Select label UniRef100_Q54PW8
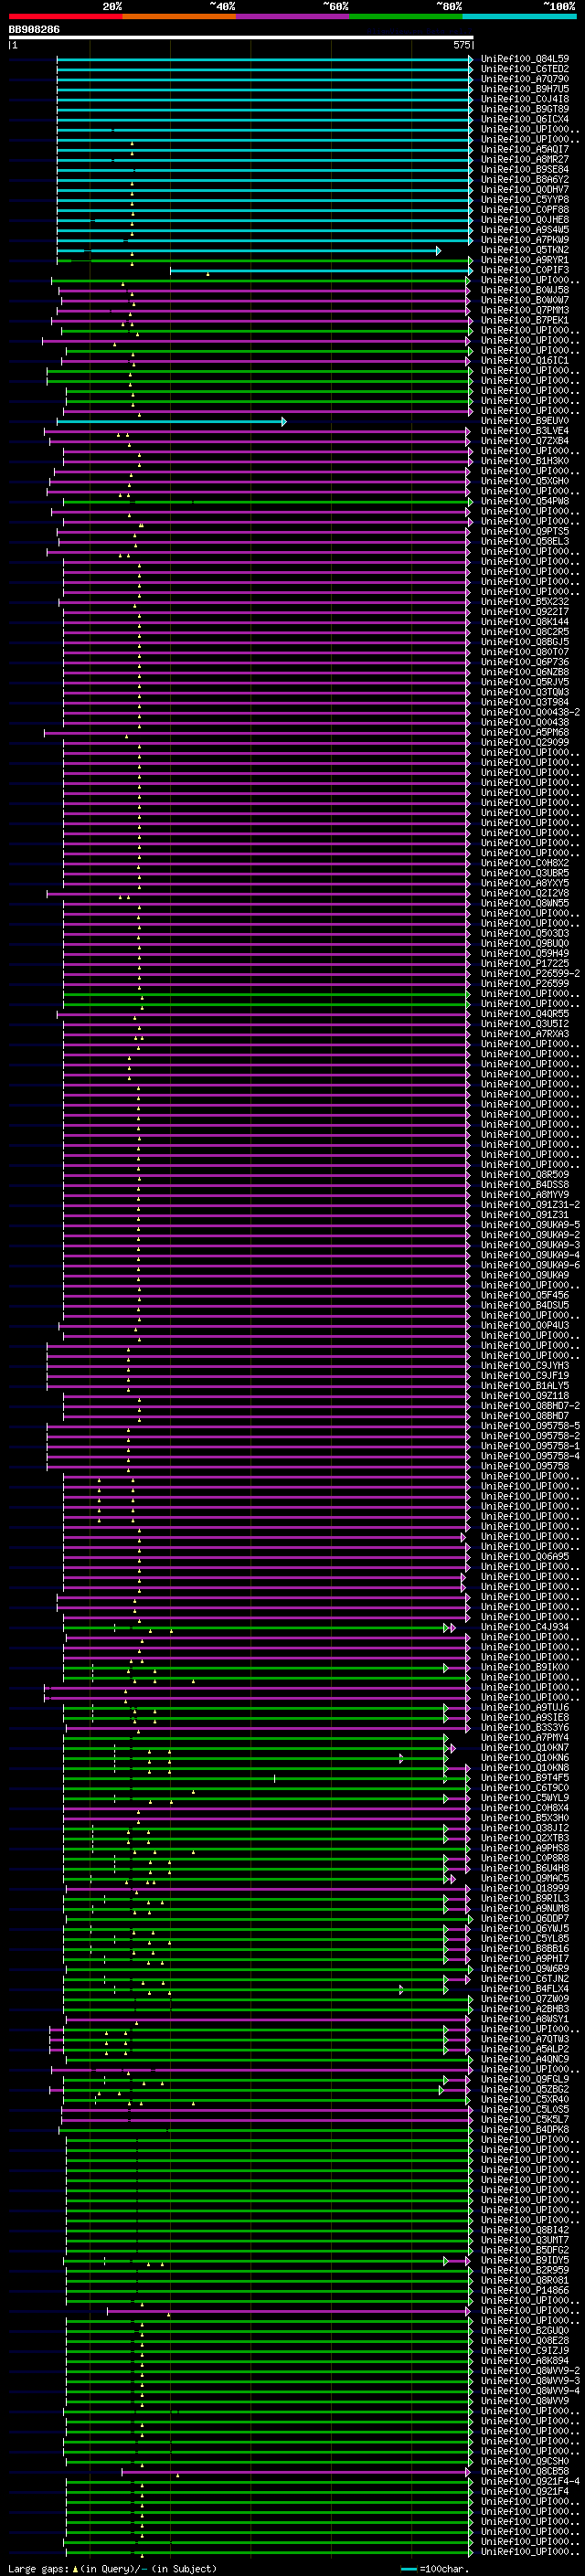Screen dimensions: 585x2576 [x=525, y=501]
